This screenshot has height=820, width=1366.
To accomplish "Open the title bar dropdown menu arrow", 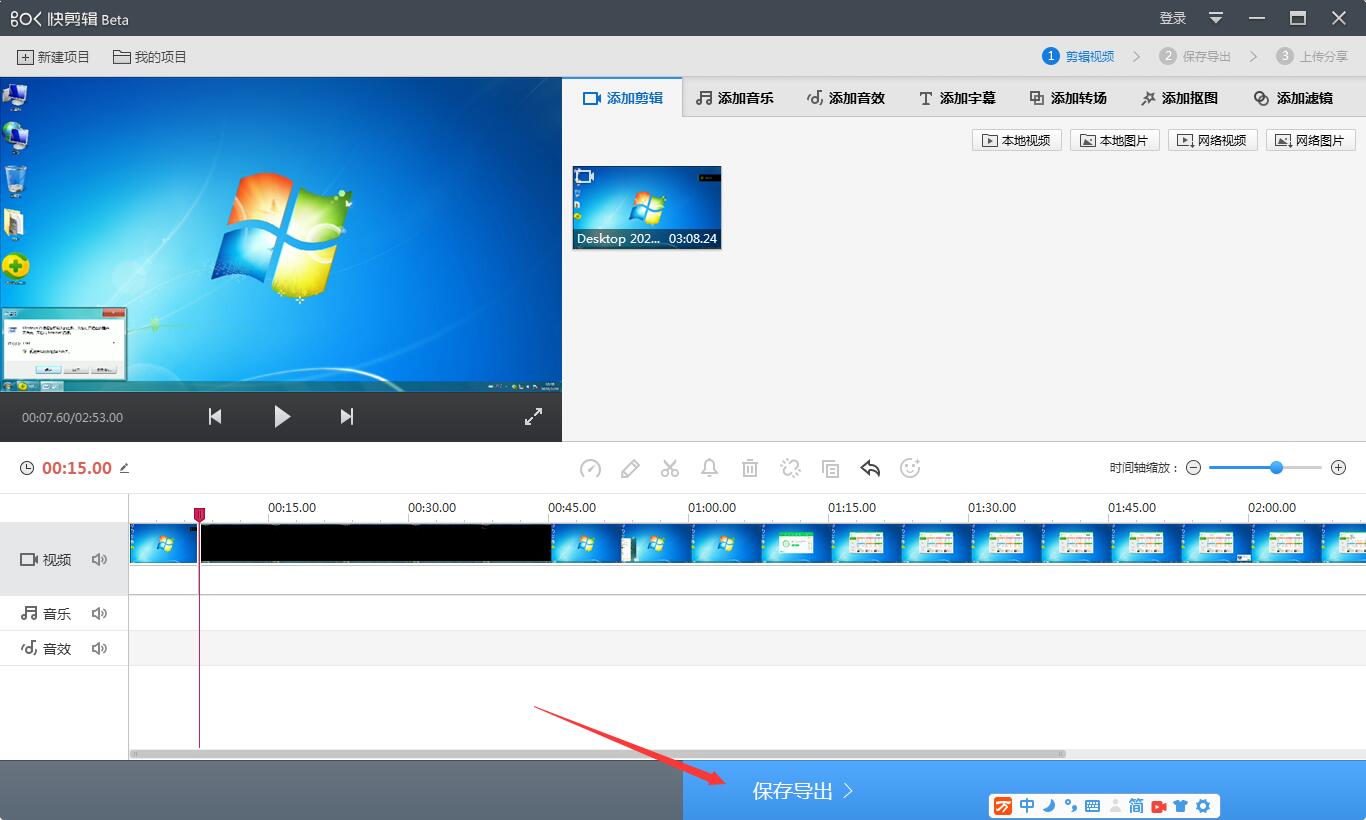I will (x=1216, y=18).
